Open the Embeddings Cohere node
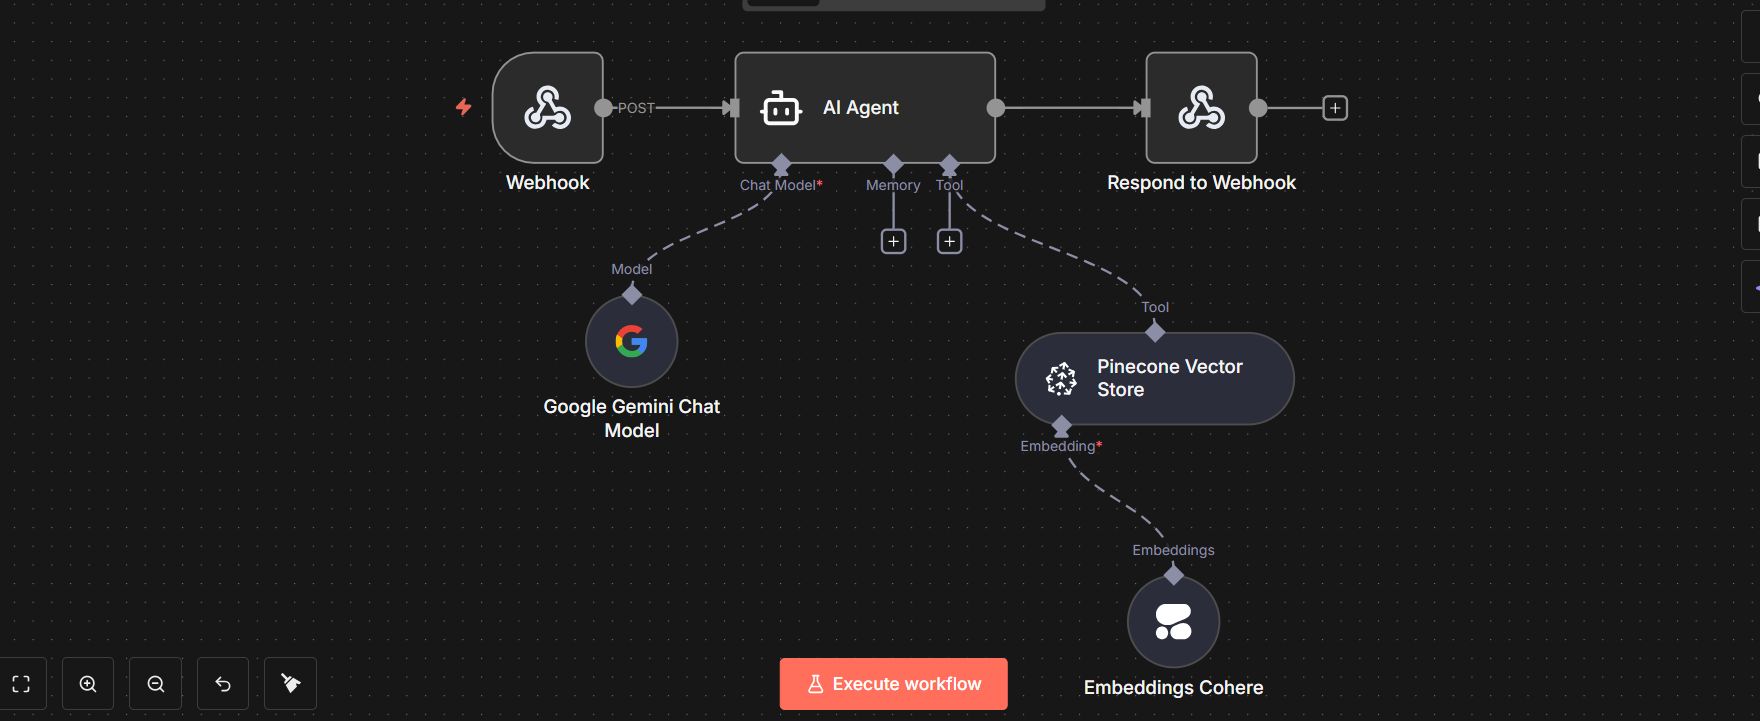This screenshot has height=721, width=1760. pos(1173,621)
